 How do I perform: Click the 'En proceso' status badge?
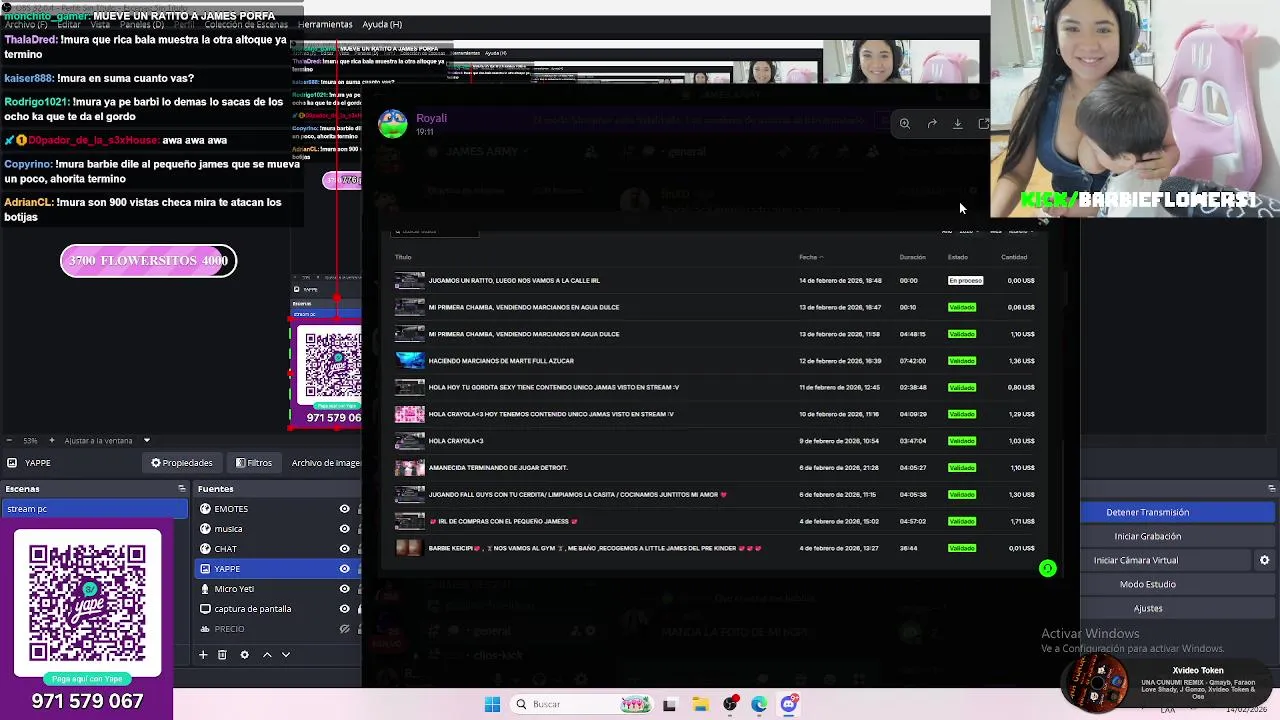click(966, 281)
